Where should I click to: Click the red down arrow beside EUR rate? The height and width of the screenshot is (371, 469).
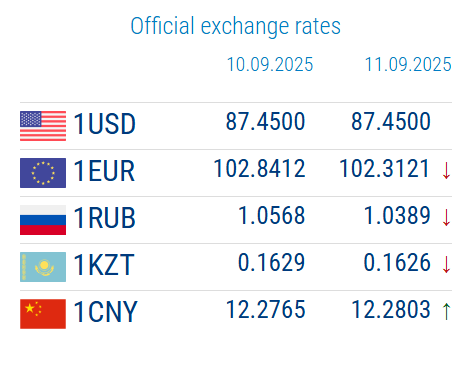(x=446, y=170)
